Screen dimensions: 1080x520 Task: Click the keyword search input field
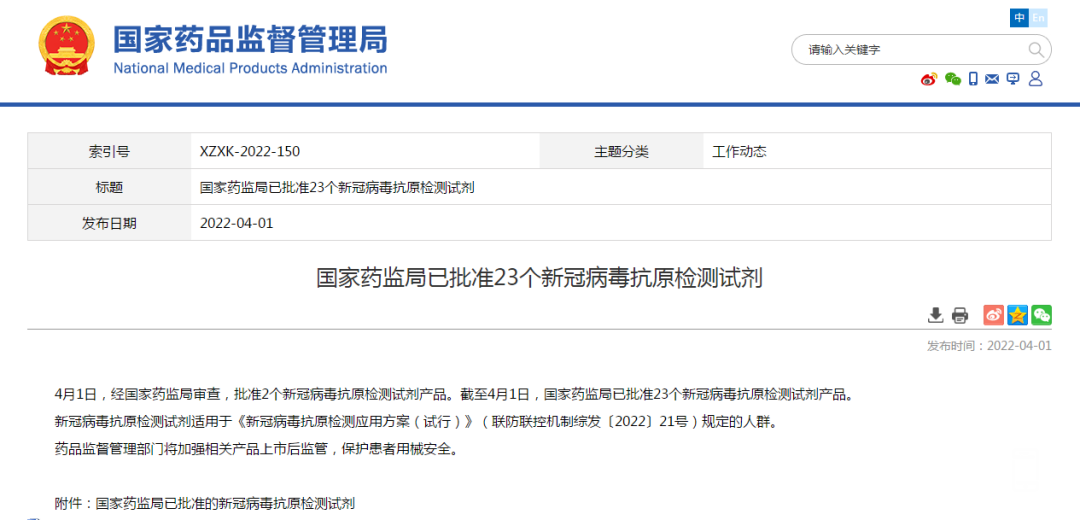point(910,50)
